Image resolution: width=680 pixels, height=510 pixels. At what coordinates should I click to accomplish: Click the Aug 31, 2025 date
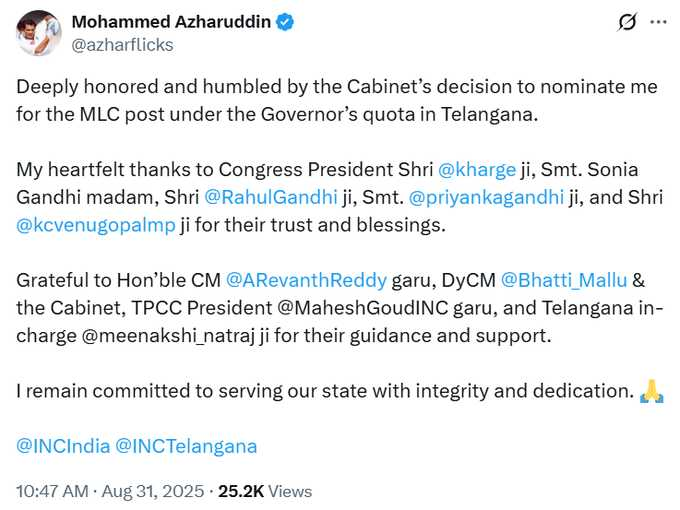pyautogui.click(x=152, y=491)
